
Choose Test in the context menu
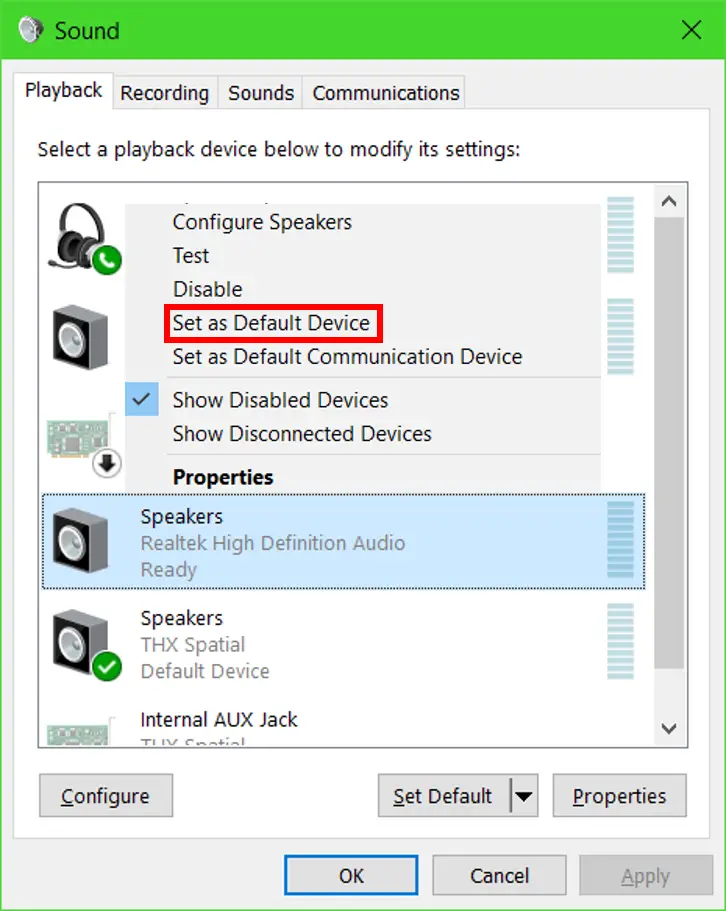[363, 256]
